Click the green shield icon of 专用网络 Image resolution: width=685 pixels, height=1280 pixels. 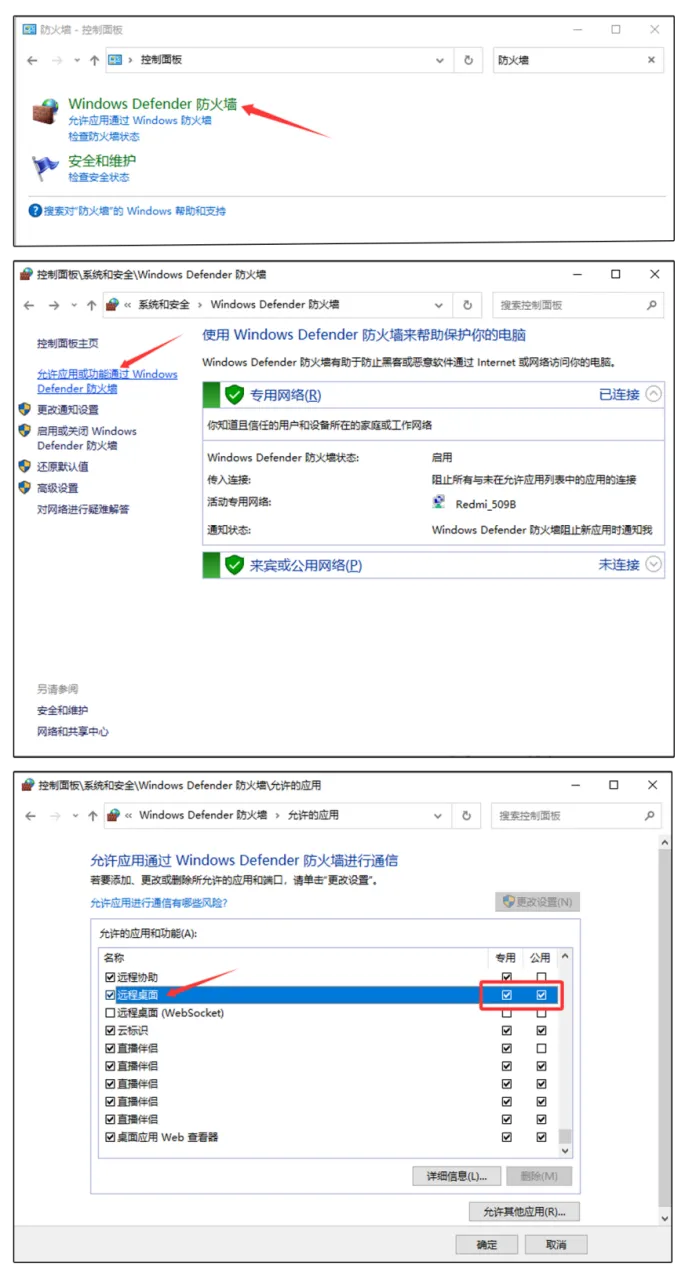234,395
